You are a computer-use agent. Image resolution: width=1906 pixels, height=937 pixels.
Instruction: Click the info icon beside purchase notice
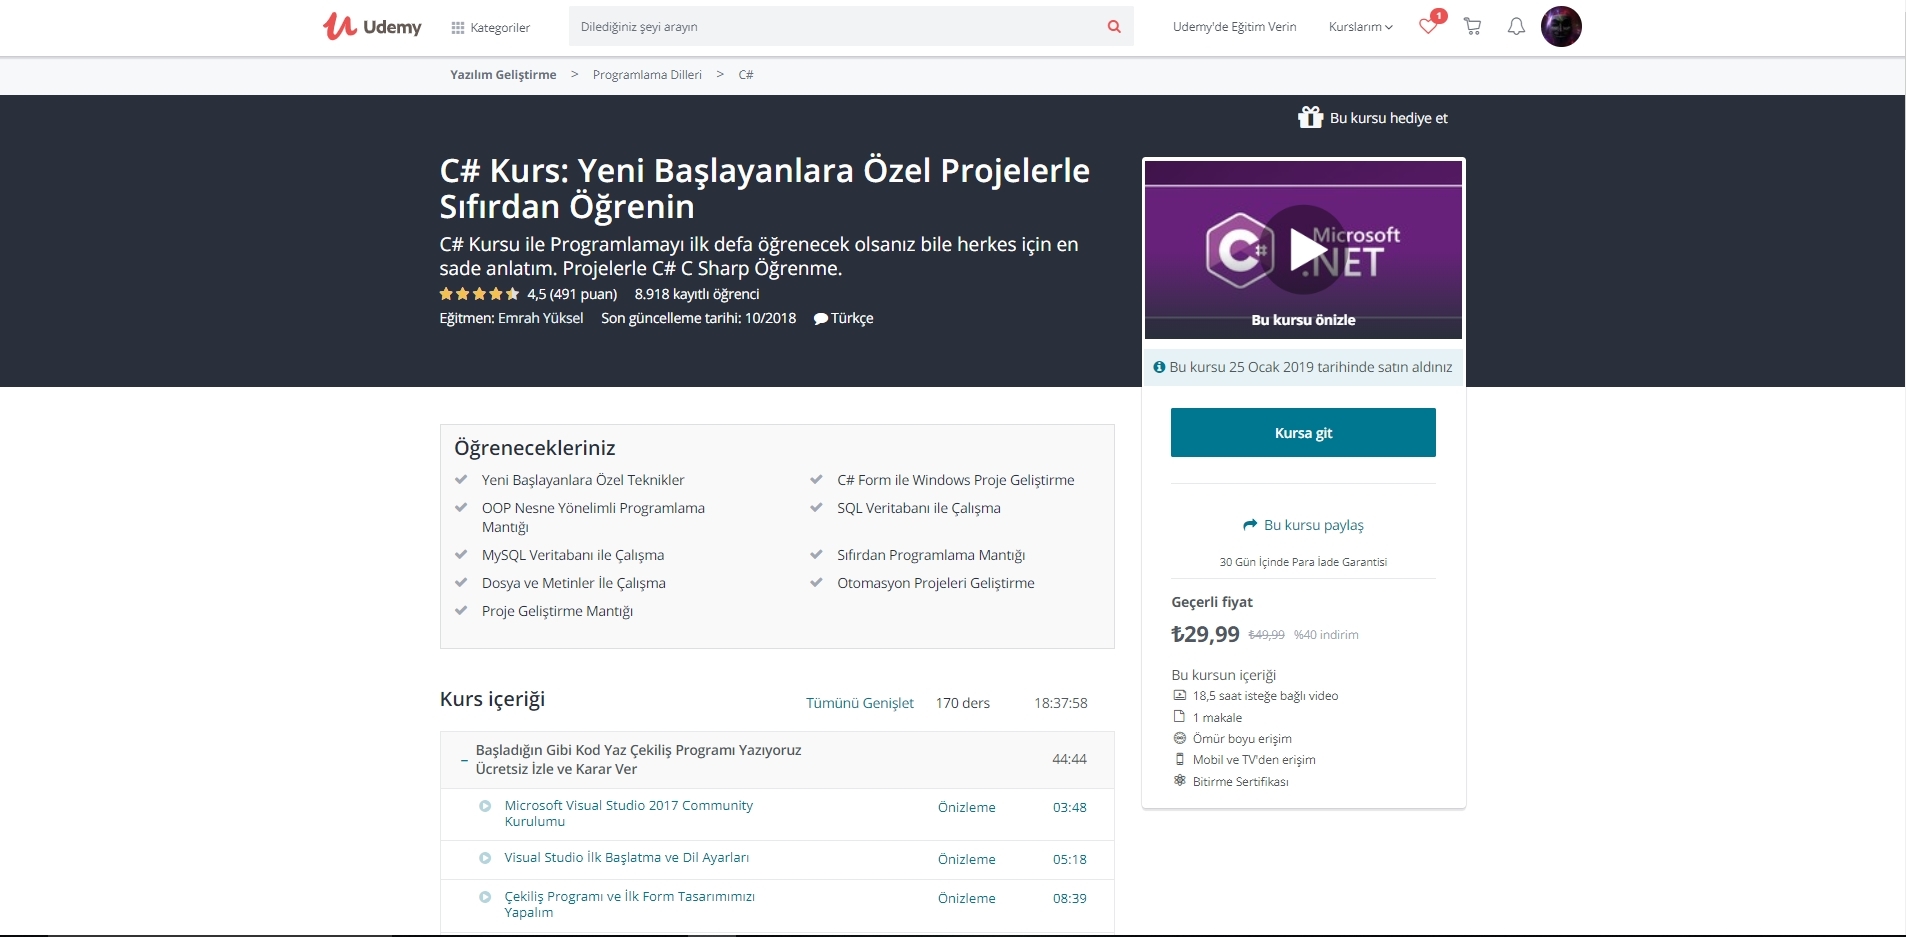pyautogui.click(x=1159, y=367)
